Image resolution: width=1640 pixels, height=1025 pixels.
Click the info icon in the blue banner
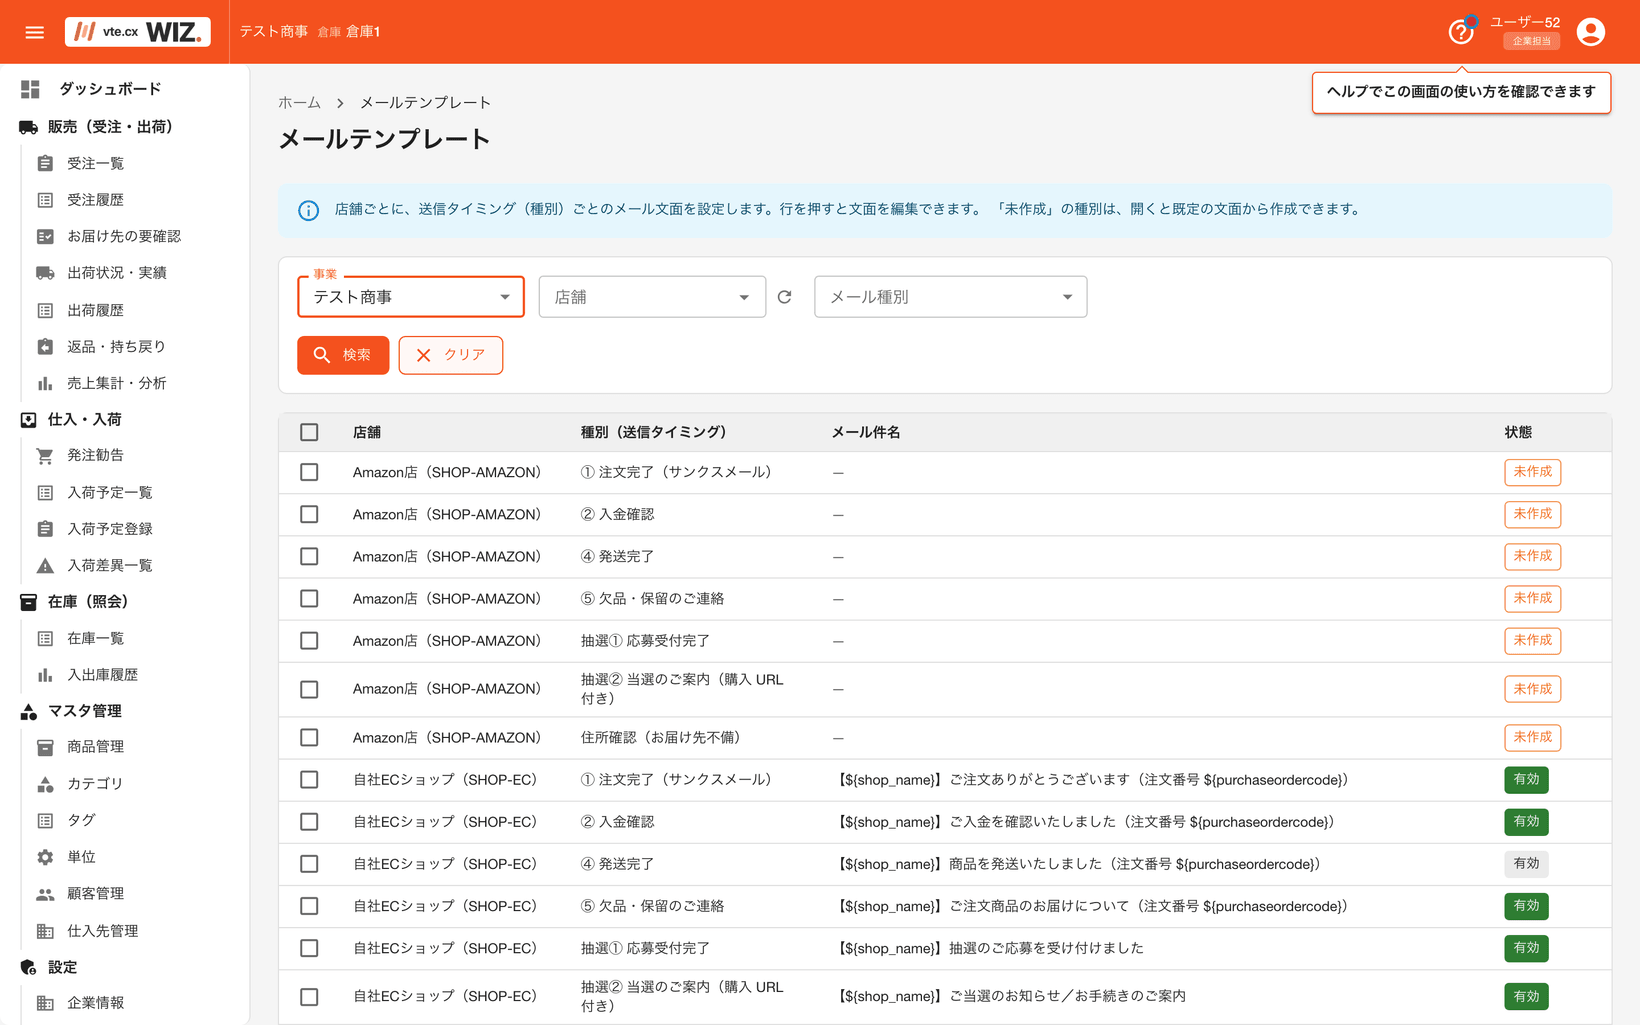308,210
